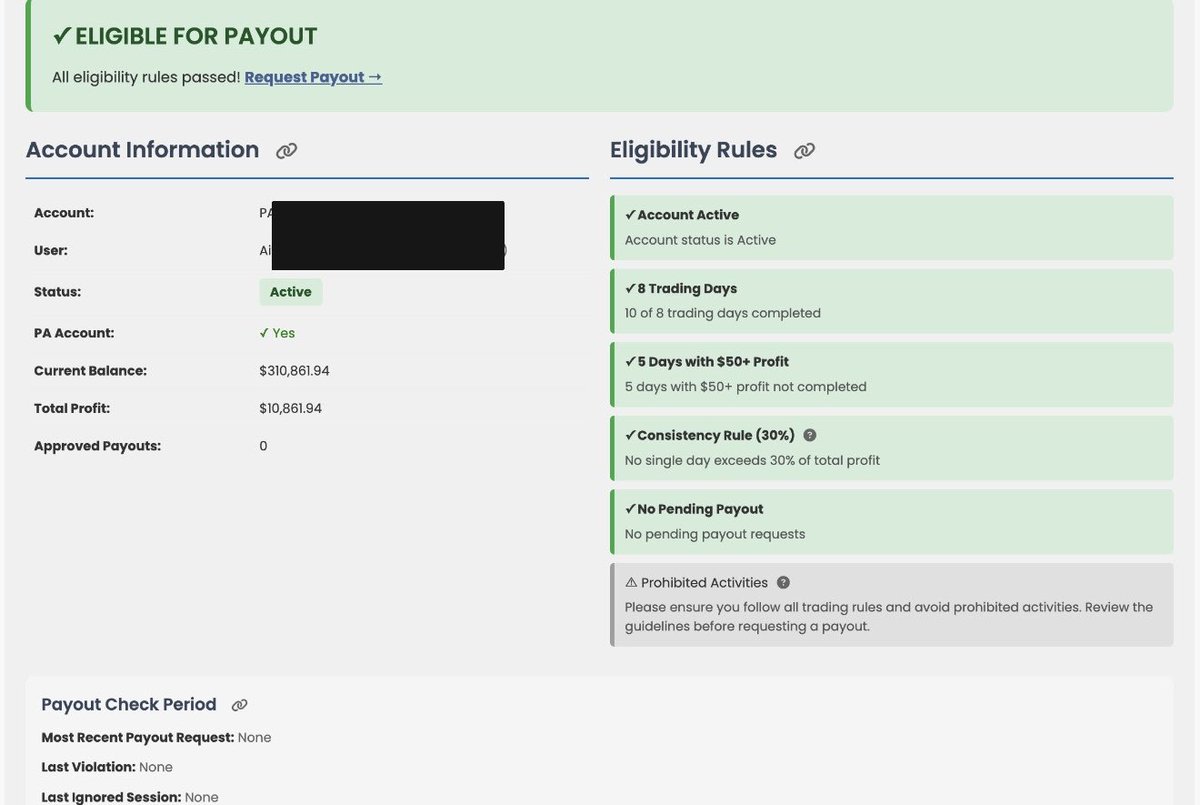Click the Eligibility Rules heading
The width and height of the screenshot is (1200, 805).
(x=694, y=150)
